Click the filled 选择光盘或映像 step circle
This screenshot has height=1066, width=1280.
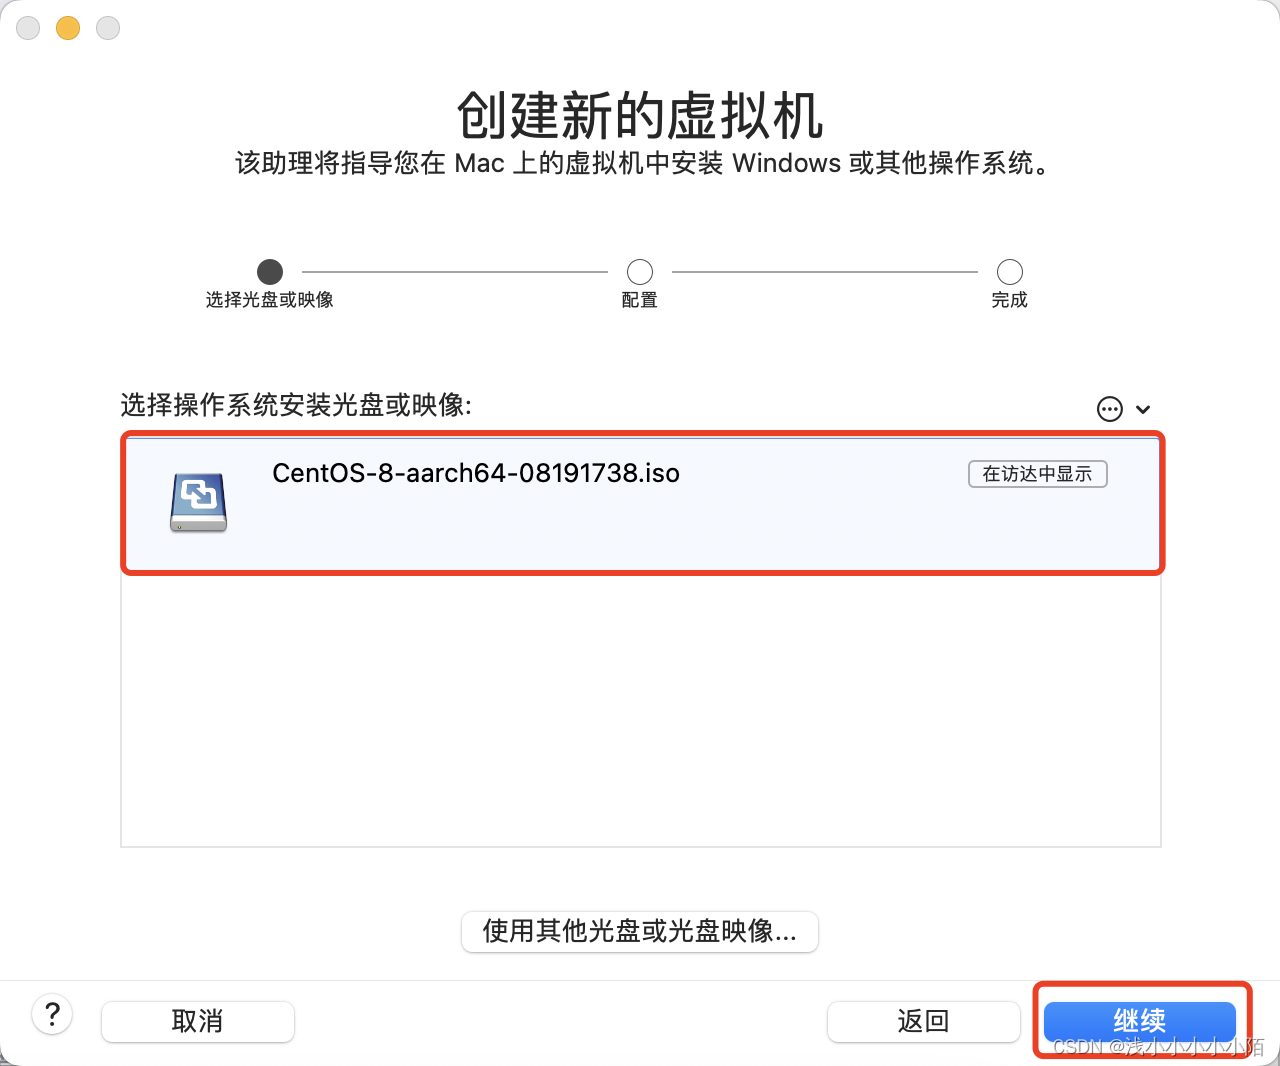click(270, 272)
